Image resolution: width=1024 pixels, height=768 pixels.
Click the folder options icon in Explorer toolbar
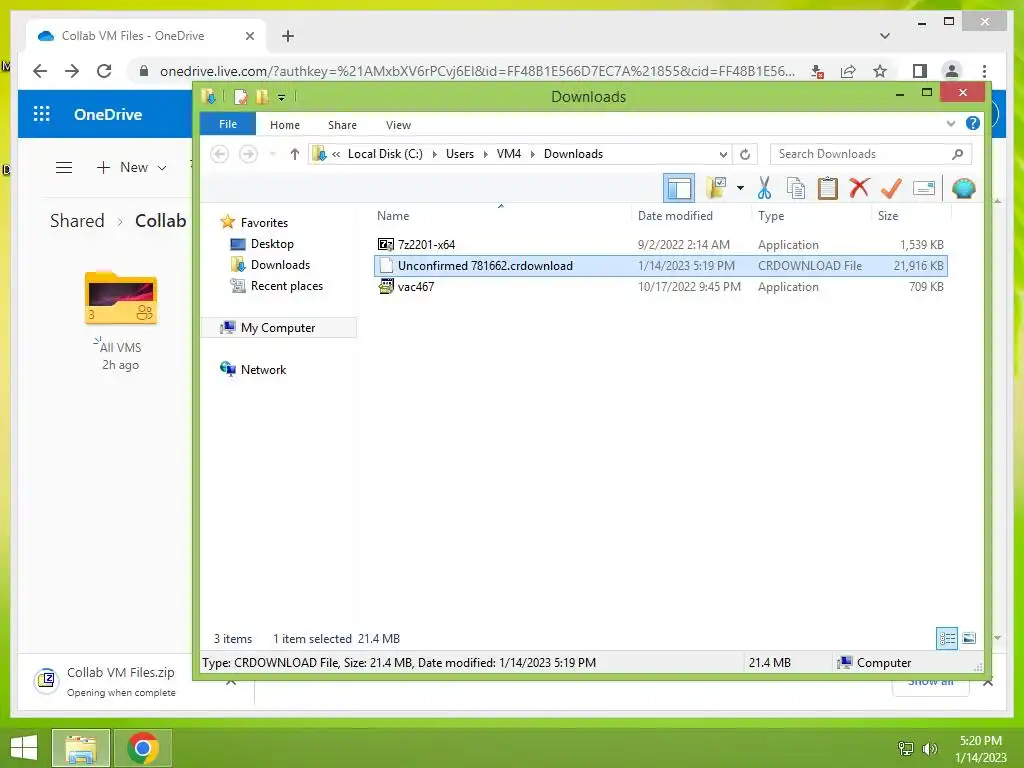click(716, 188)
